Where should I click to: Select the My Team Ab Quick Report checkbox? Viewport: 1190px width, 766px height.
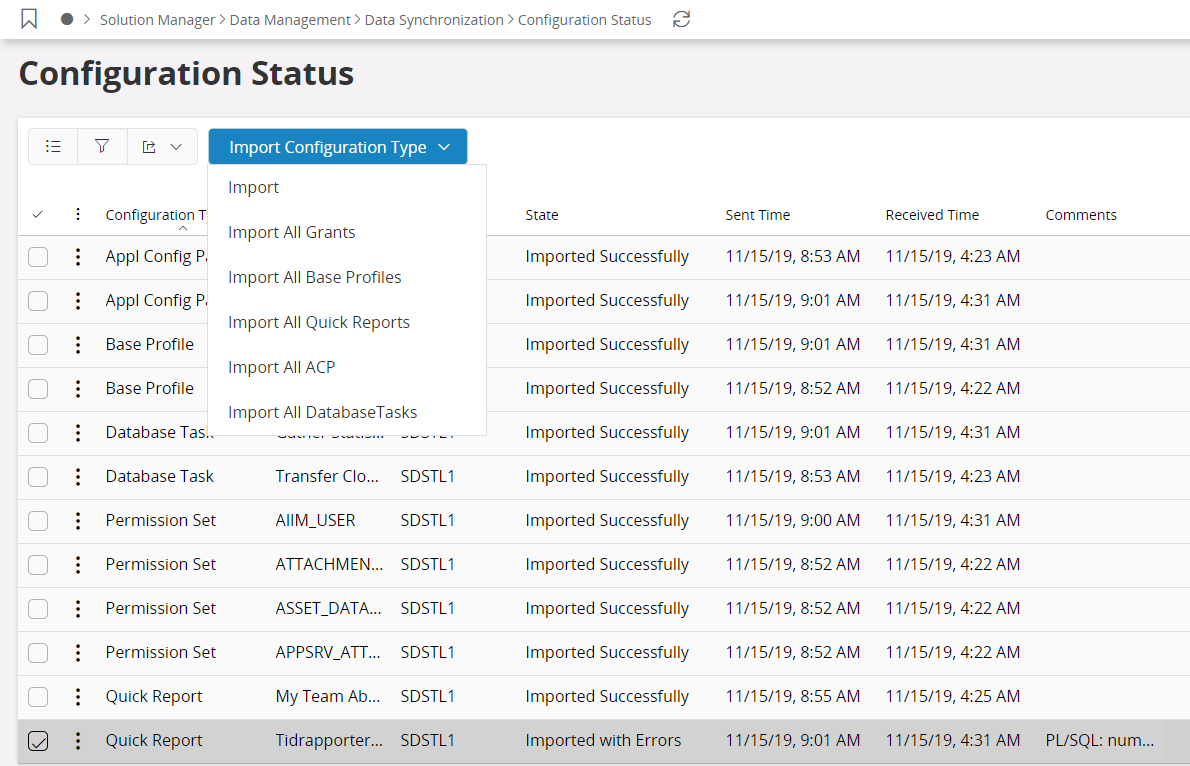click(38, 697)
